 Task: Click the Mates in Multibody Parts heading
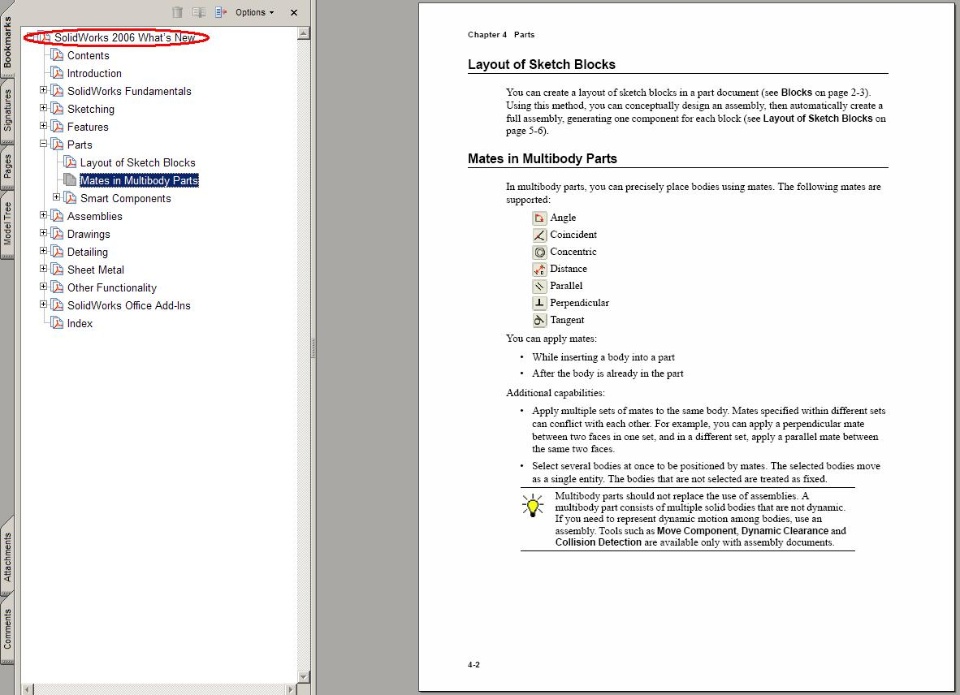[542, 159]
